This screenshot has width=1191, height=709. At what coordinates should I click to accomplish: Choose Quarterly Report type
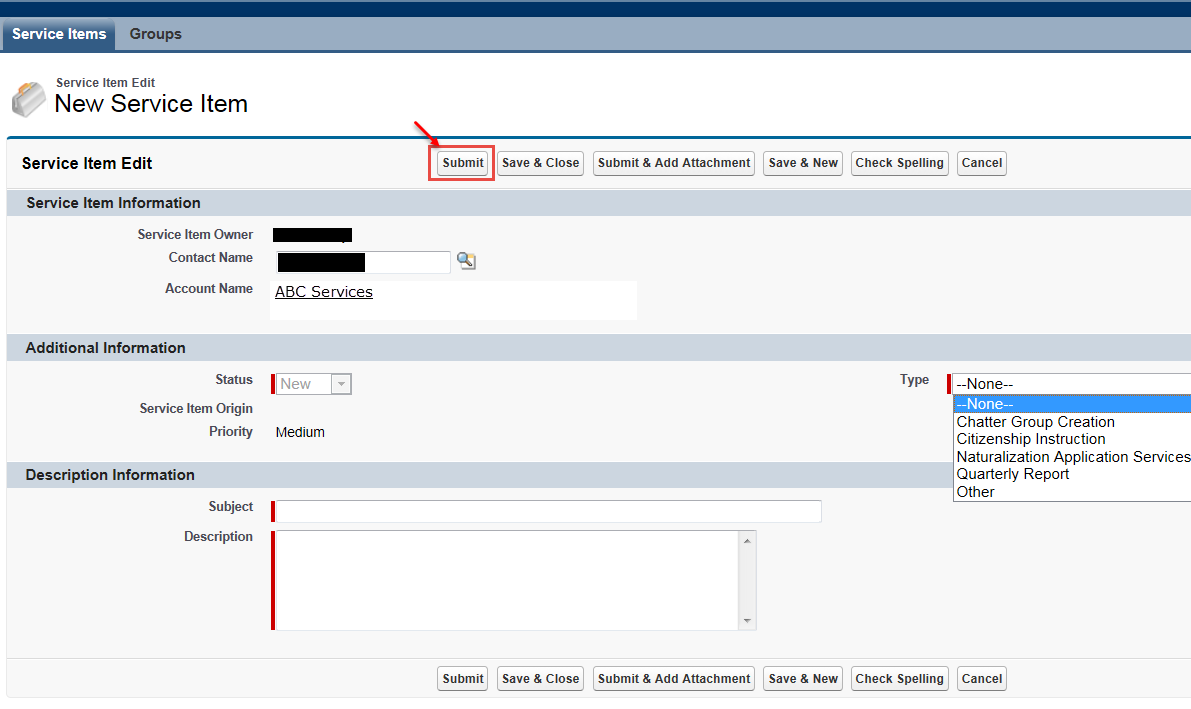coord(1072,474)
